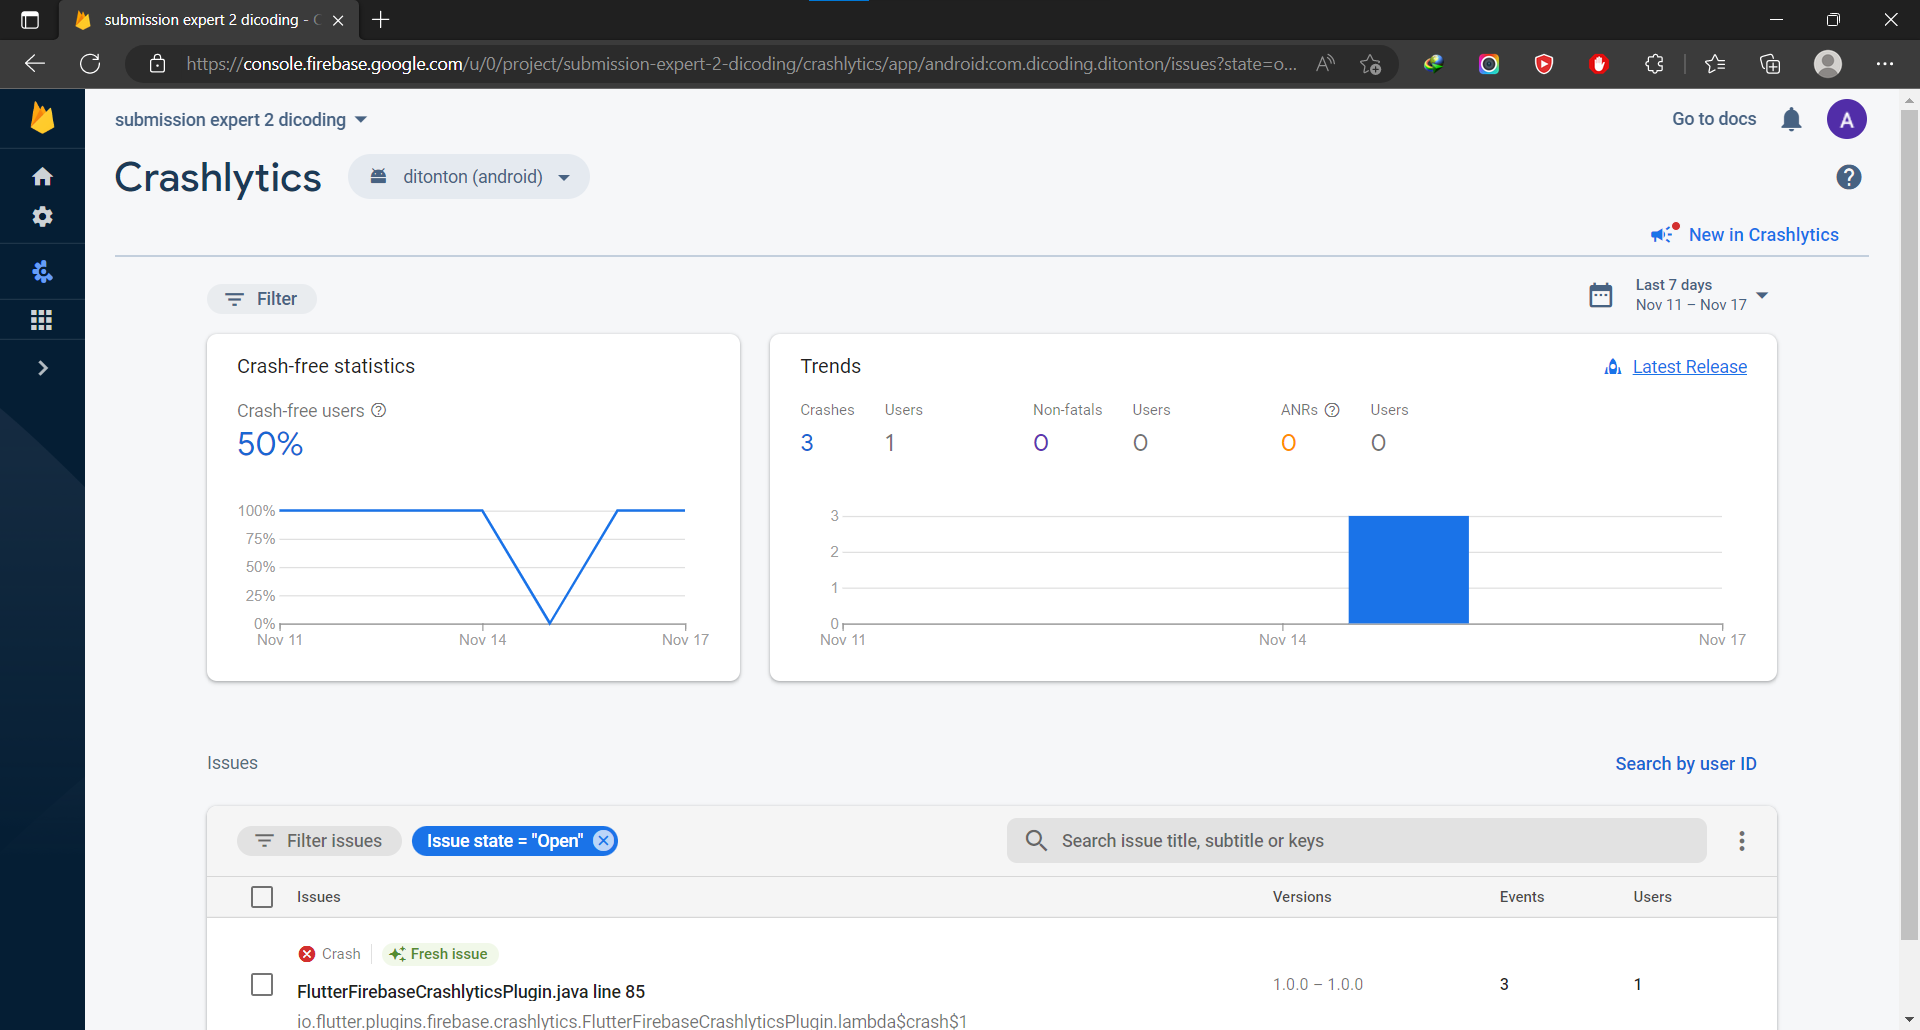
Task: Select the Crashlytics icon in sidebar
Action: [x=43, y=271]
